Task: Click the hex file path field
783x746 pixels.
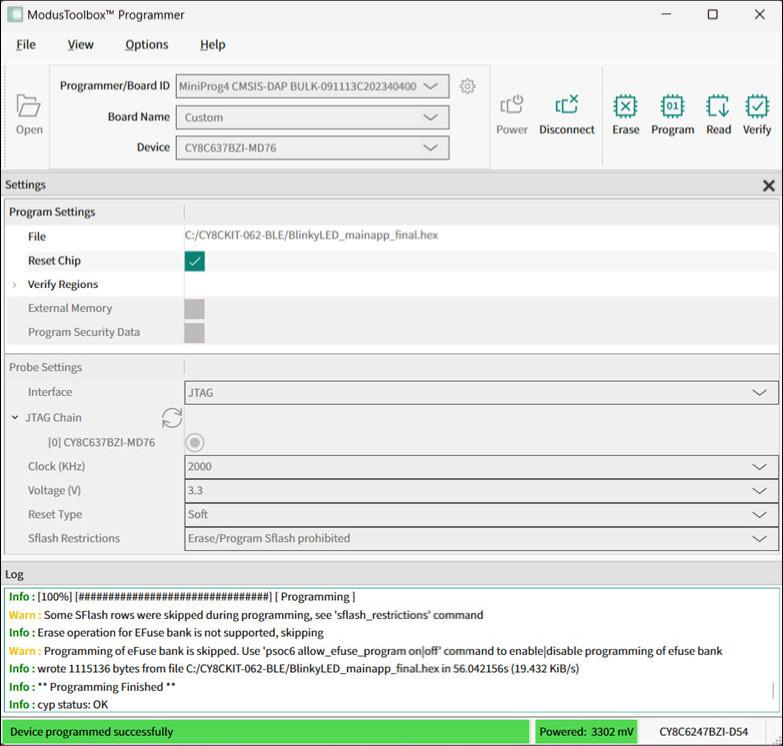Action: coord(481,236)
